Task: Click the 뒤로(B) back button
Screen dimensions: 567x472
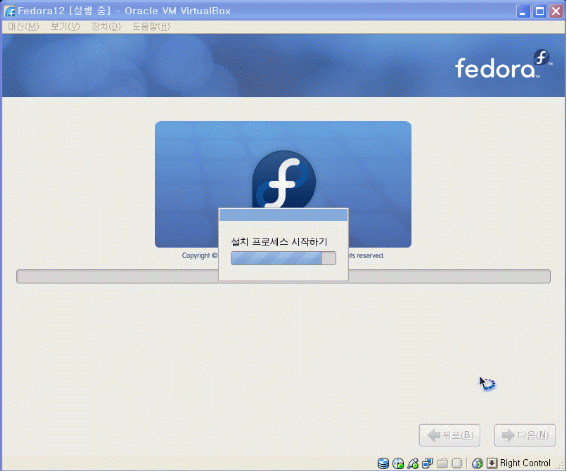Action: click(x=449, y=435)
